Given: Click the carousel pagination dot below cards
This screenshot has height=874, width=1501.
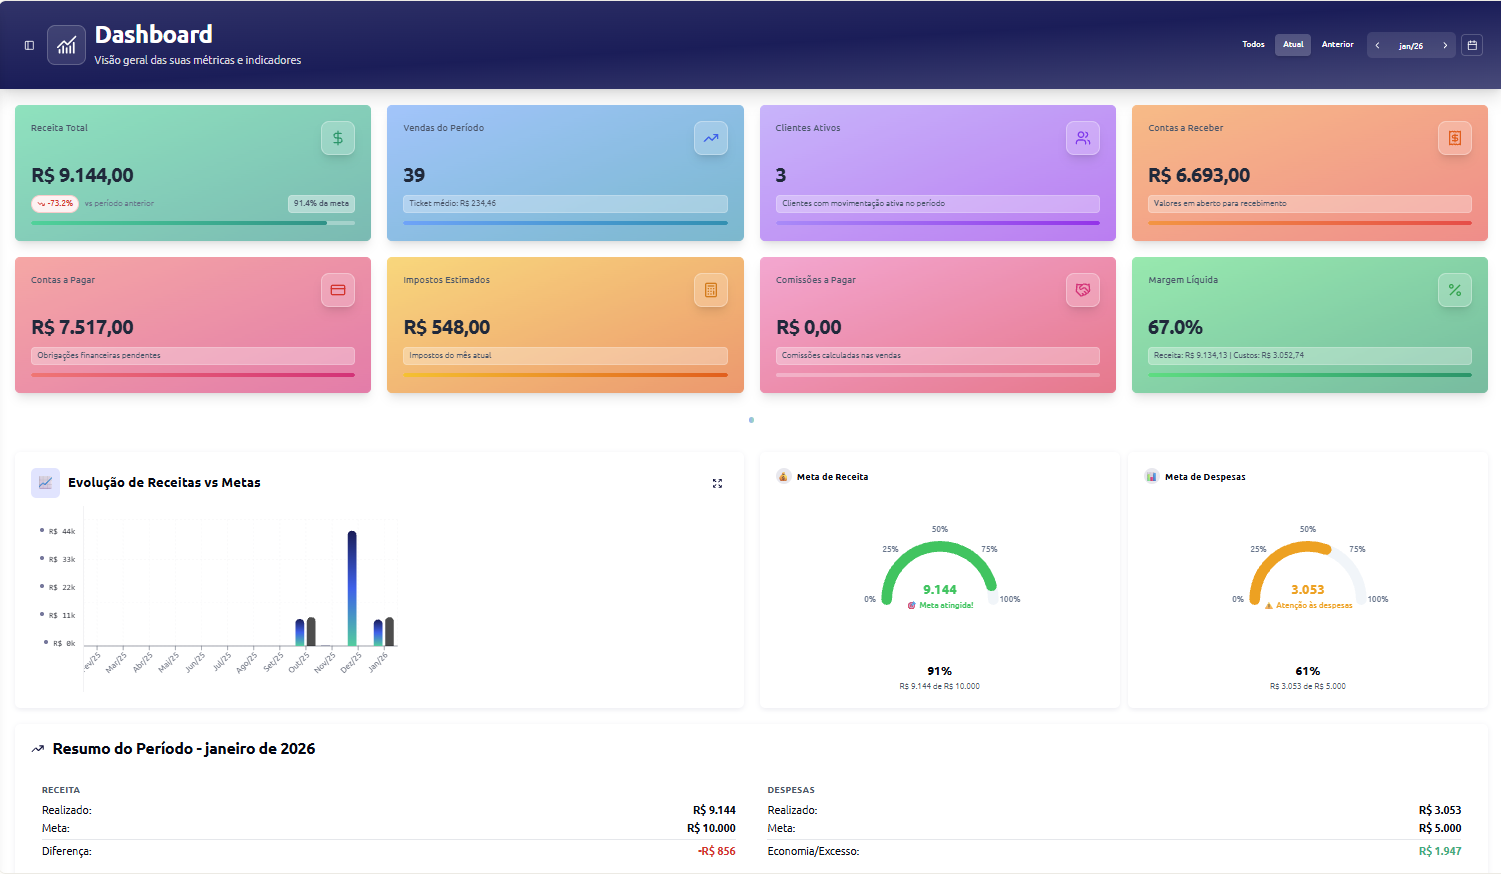Looking at the screenshot, I should click(x=751, y=420).
